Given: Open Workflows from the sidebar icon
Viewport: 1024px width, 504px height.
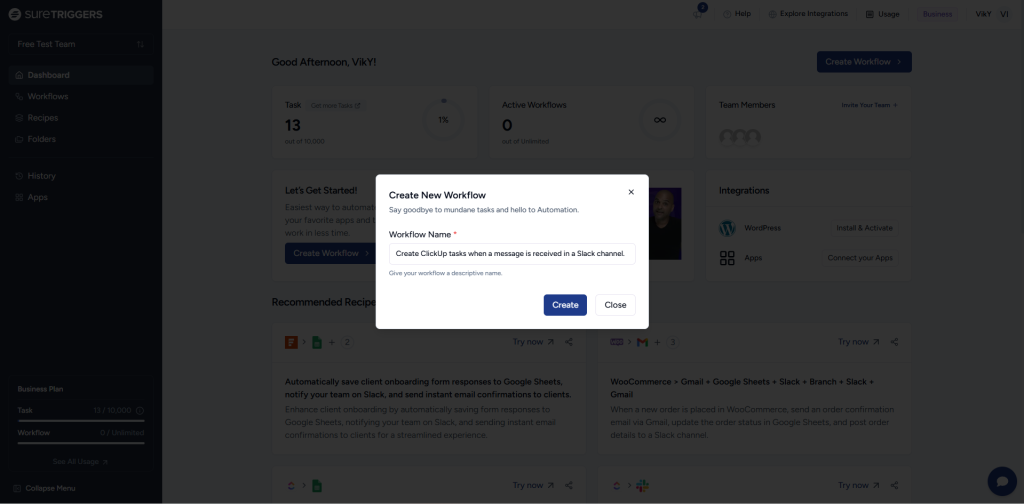Looking at the screenshot, I should tap(19, 96).
